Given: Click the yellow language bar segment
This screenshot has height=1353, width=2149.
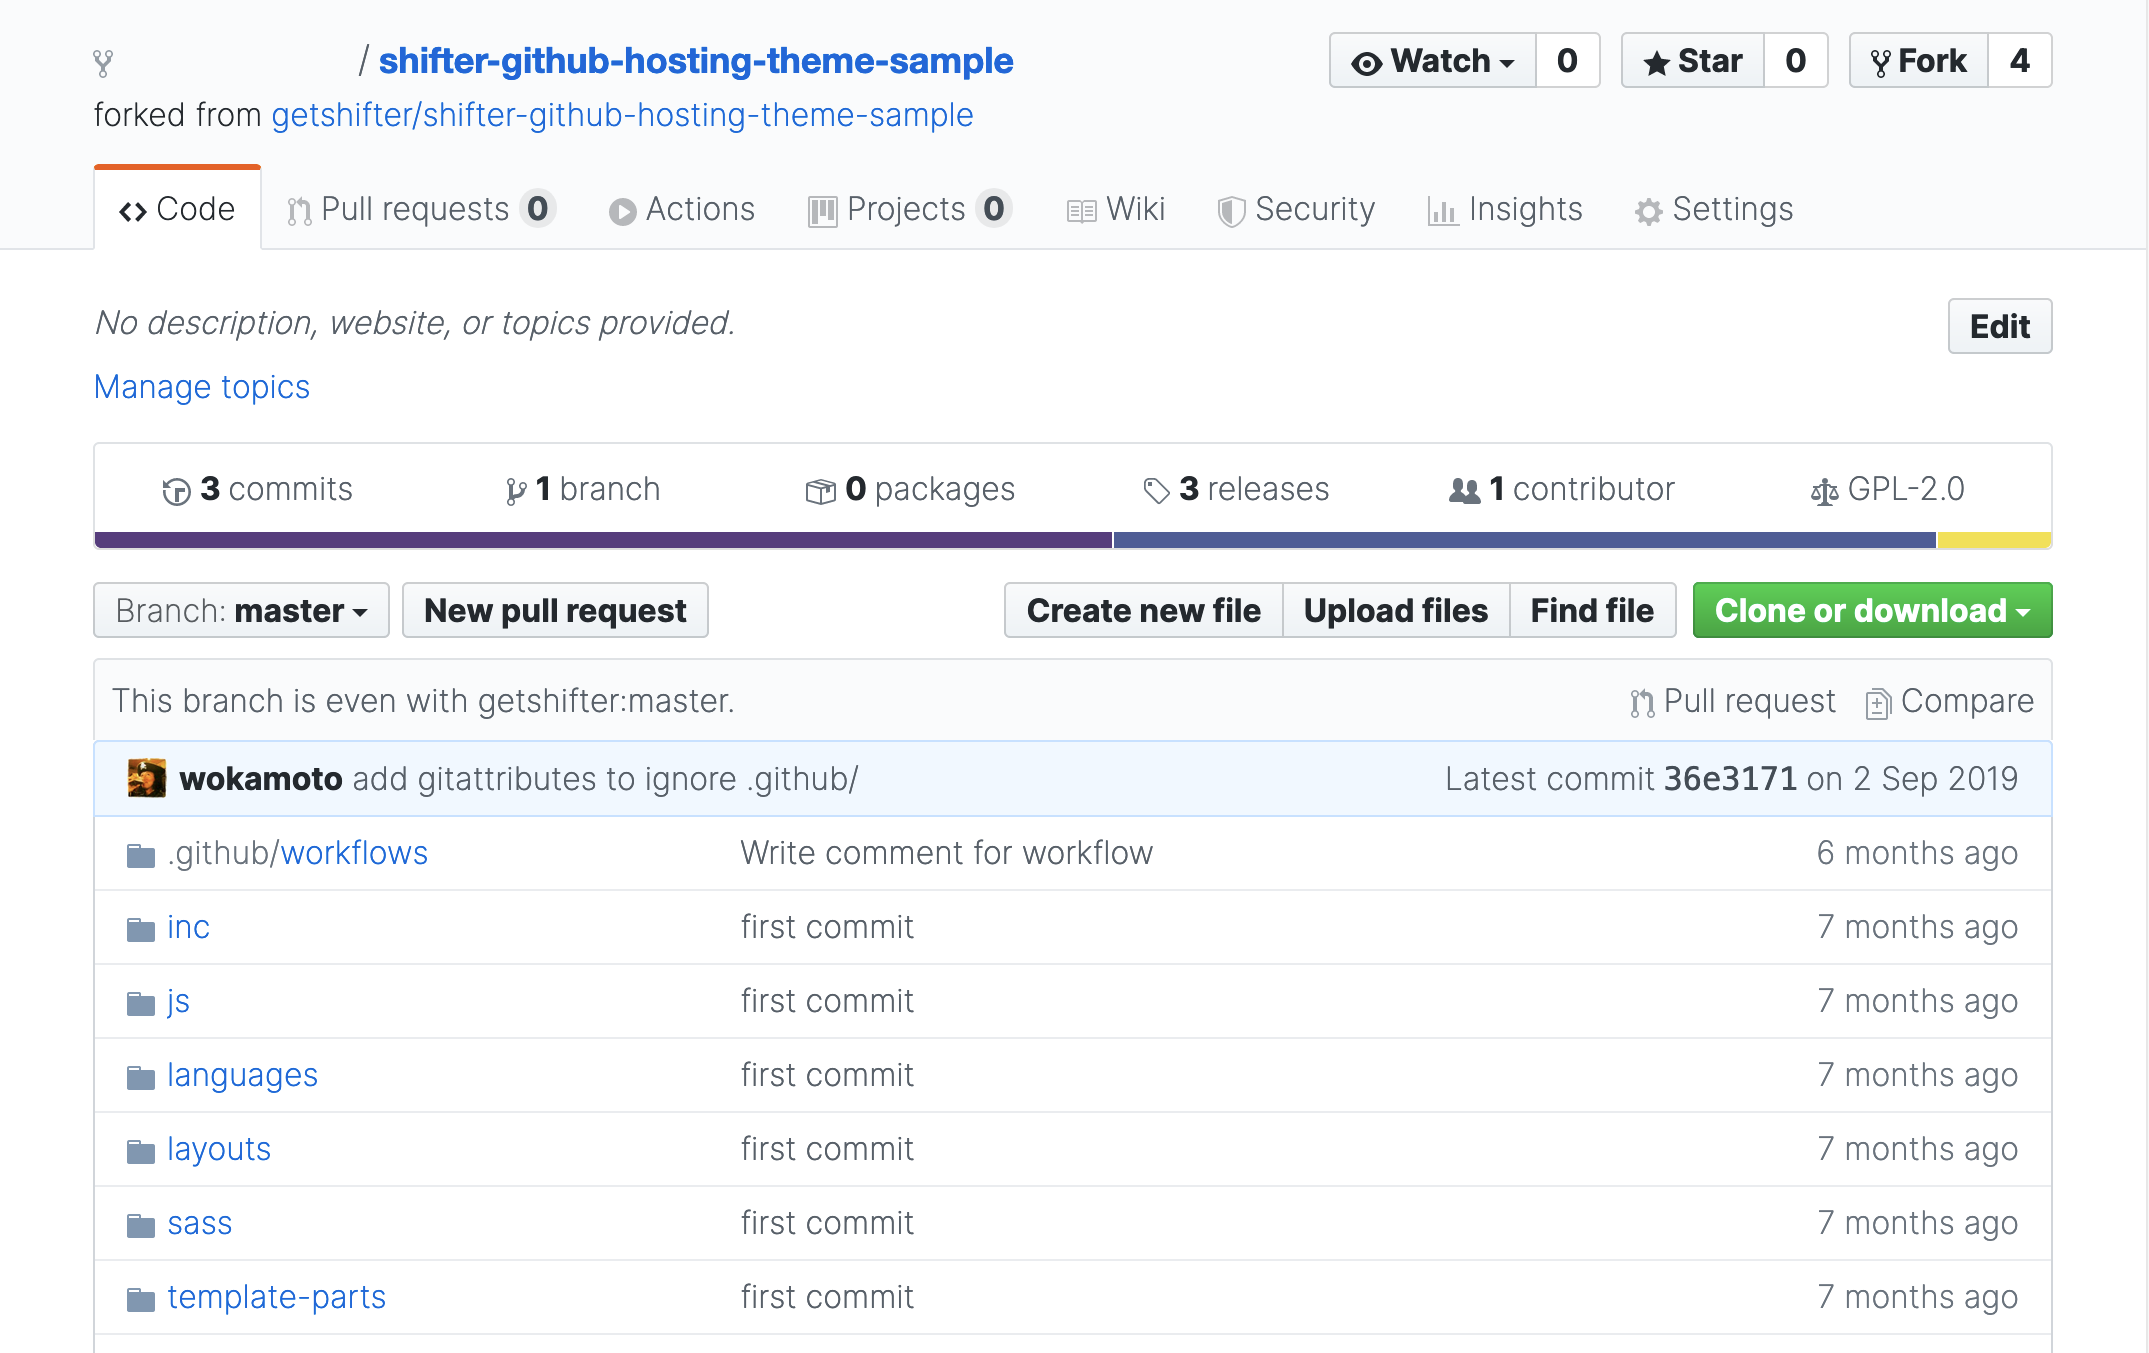Looking at the screenshot, I should (x=1994, y=540).
